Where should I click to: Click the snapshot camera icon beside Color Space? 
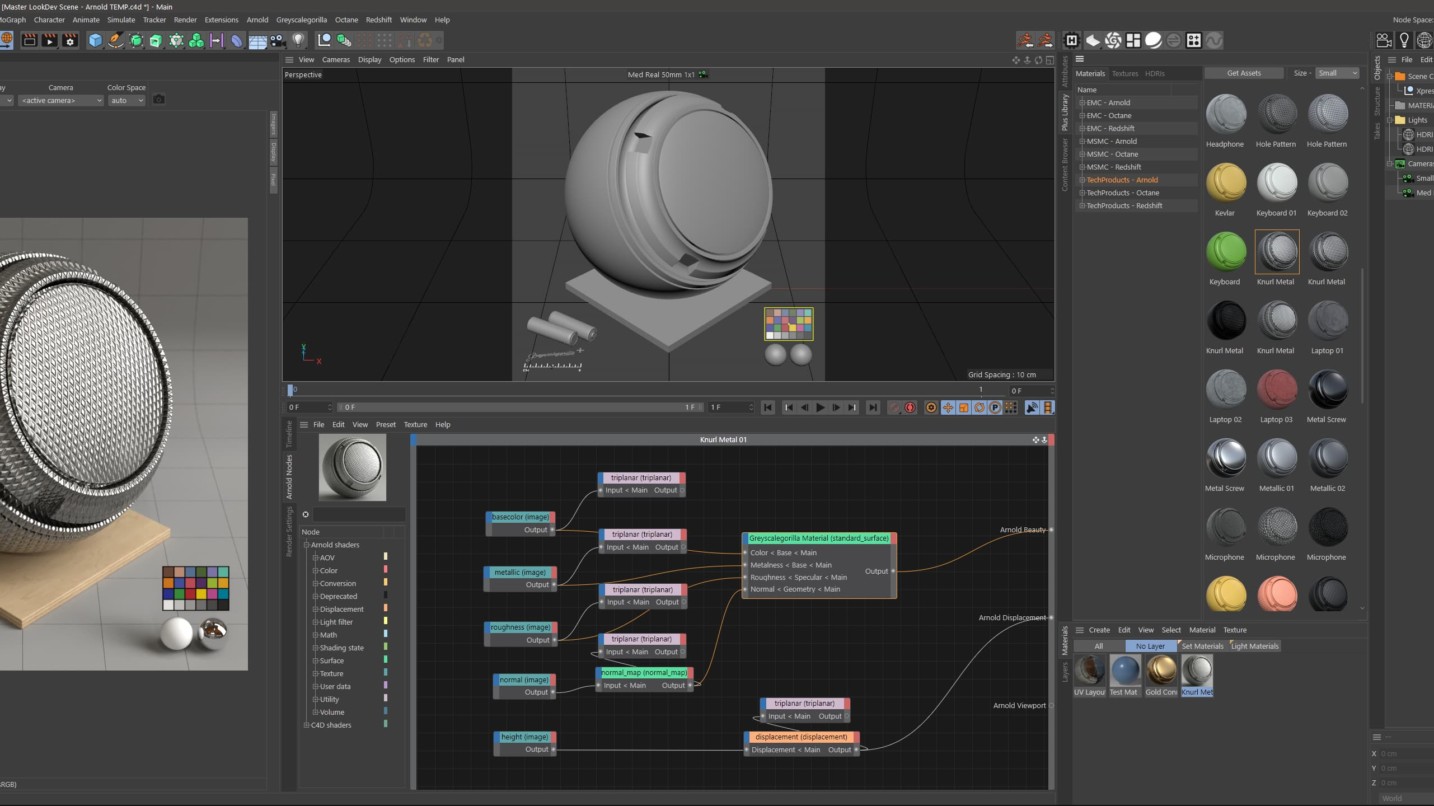(158, 100)
